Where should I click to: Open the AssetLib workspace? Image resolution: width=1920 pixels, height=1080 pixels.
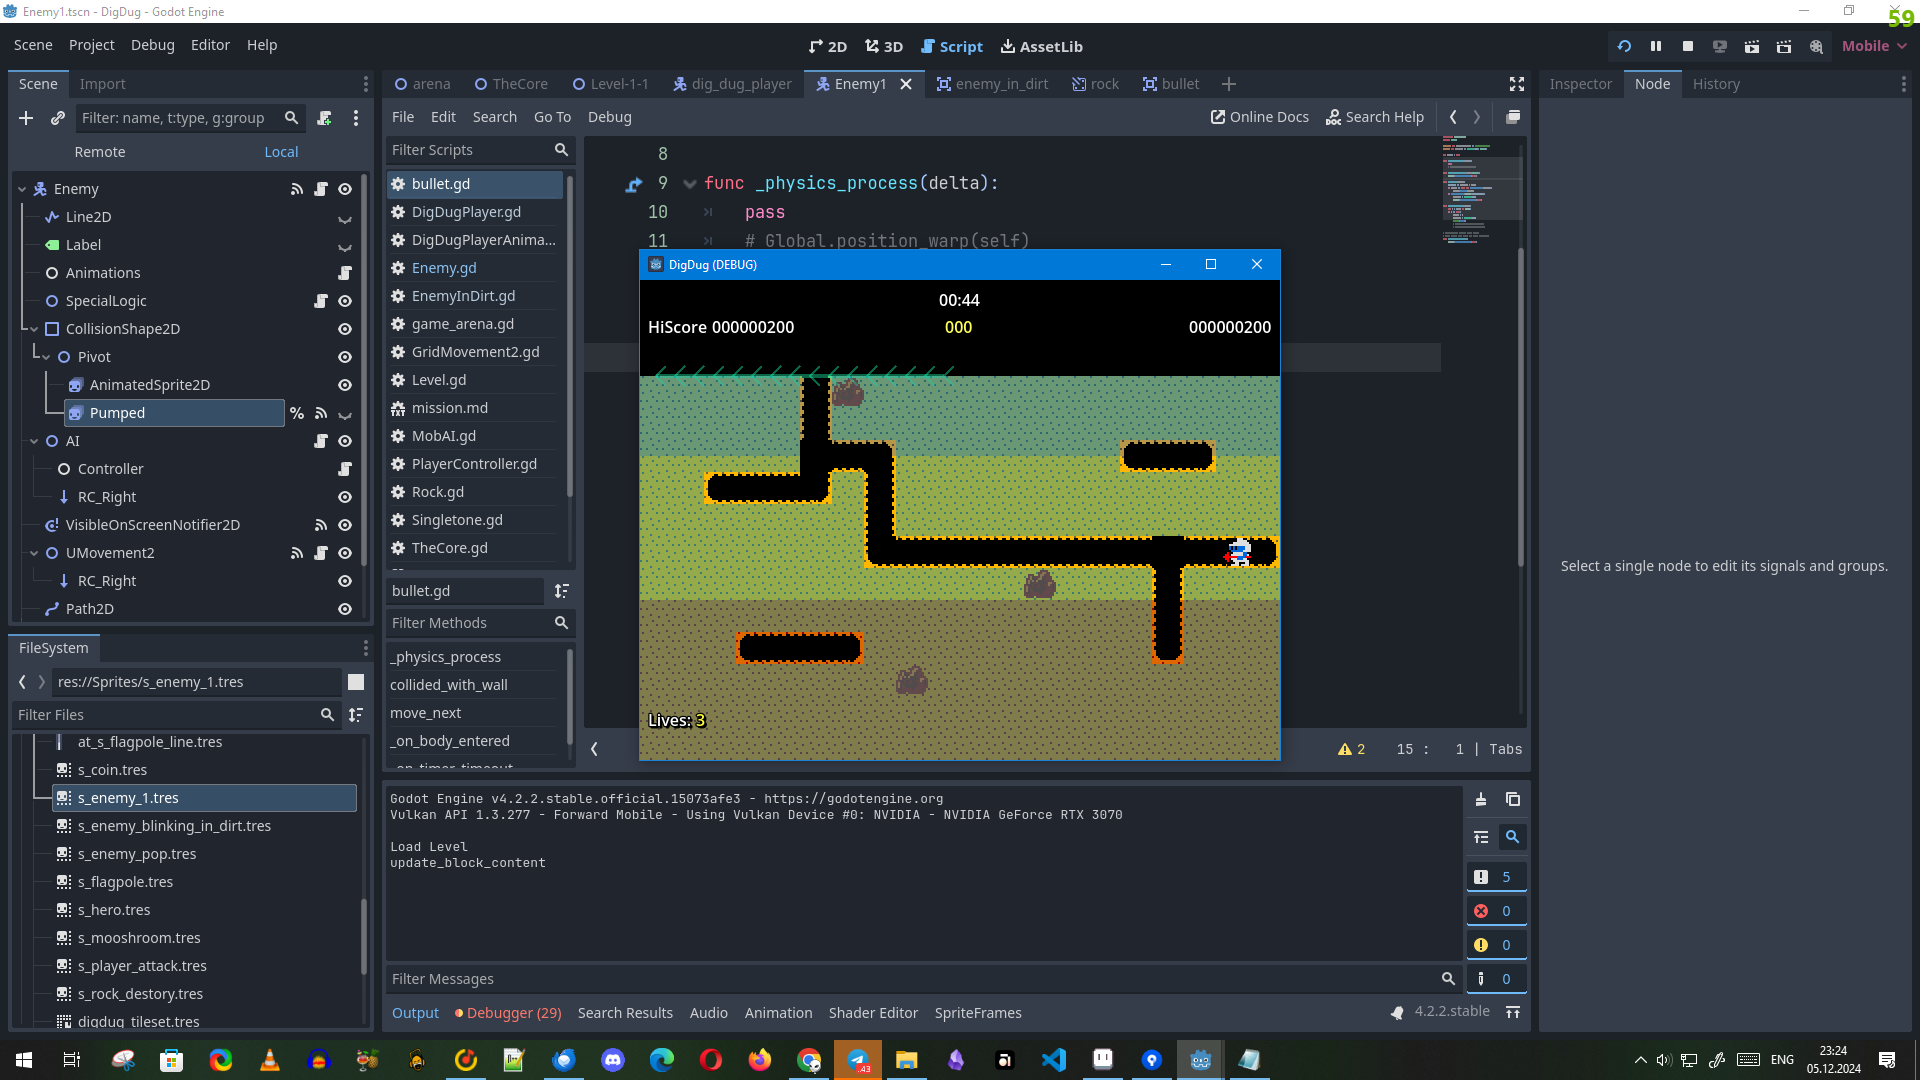1041,46
